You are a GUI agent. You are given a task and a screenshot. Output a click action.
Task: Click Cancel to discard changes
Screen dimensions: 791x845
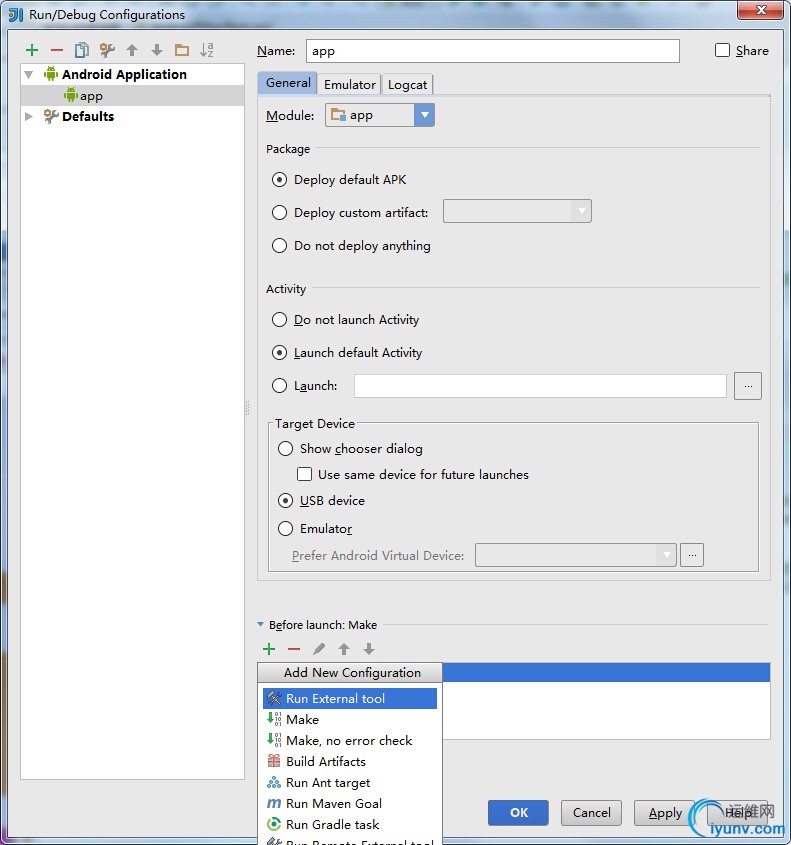pos(591,813)
